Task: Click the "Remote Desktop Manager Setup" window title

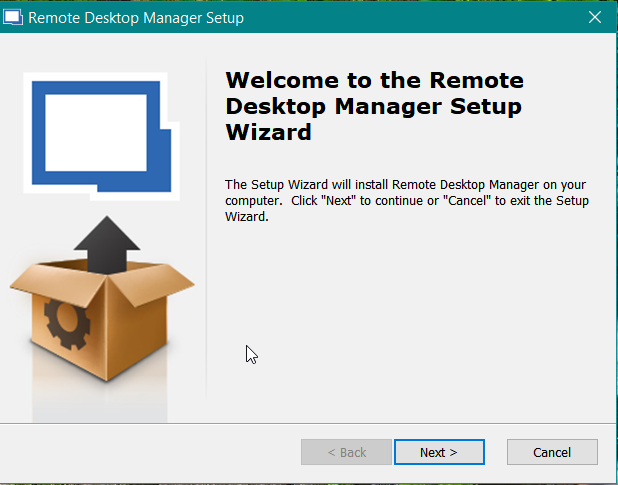Action: [x=136, y=18]
